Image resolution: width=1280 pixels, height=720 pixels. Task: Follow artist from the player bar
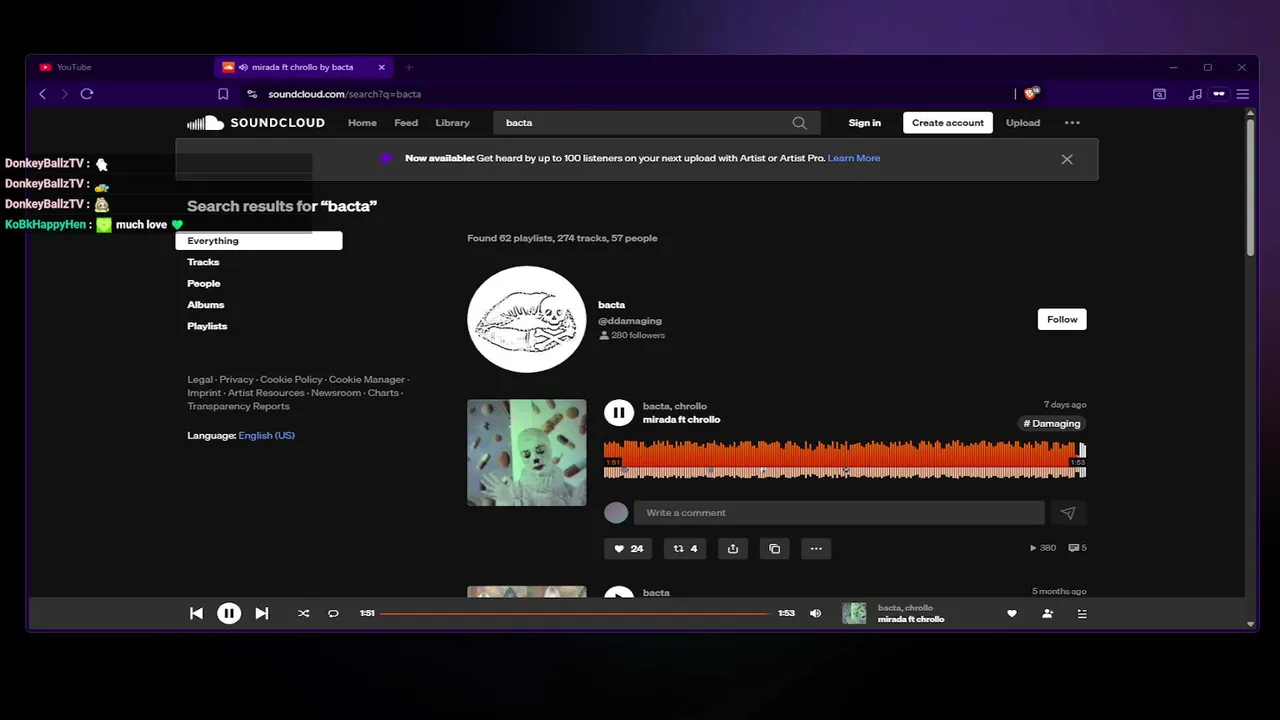(x=1047, y=613)
